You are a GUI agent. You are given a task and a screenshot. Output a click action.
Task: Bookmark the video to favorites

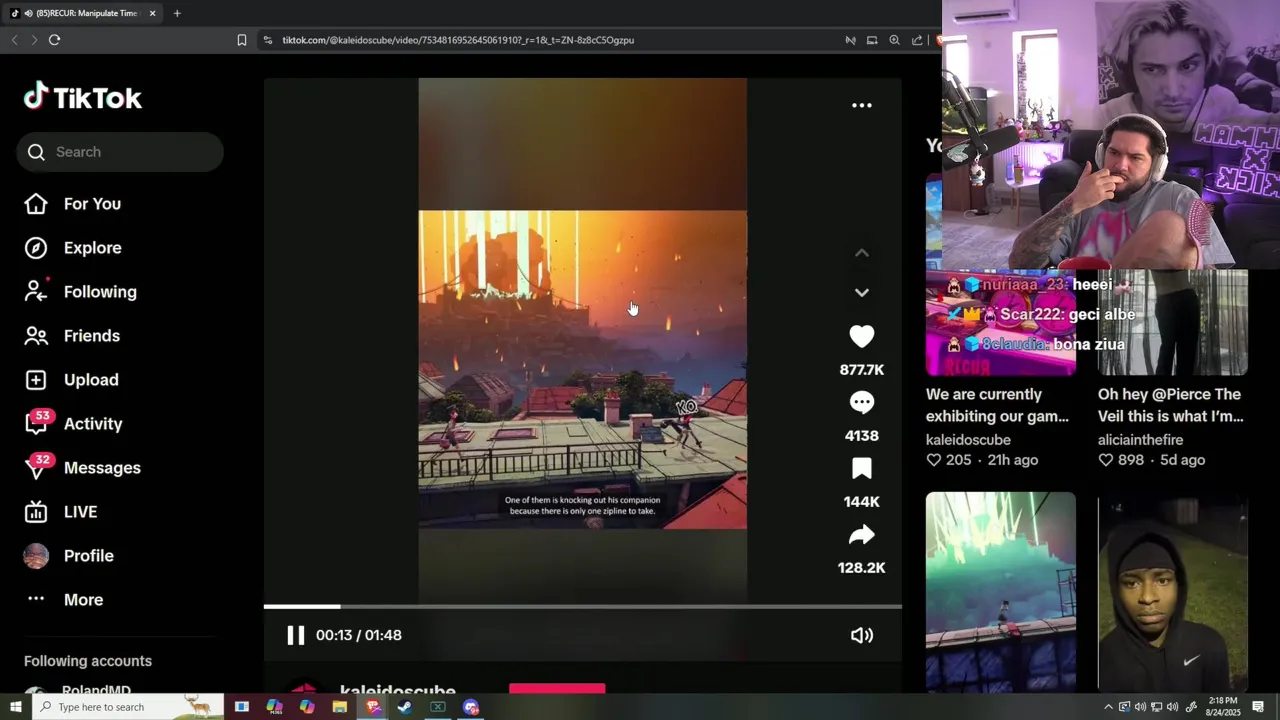tap(861, 469)
